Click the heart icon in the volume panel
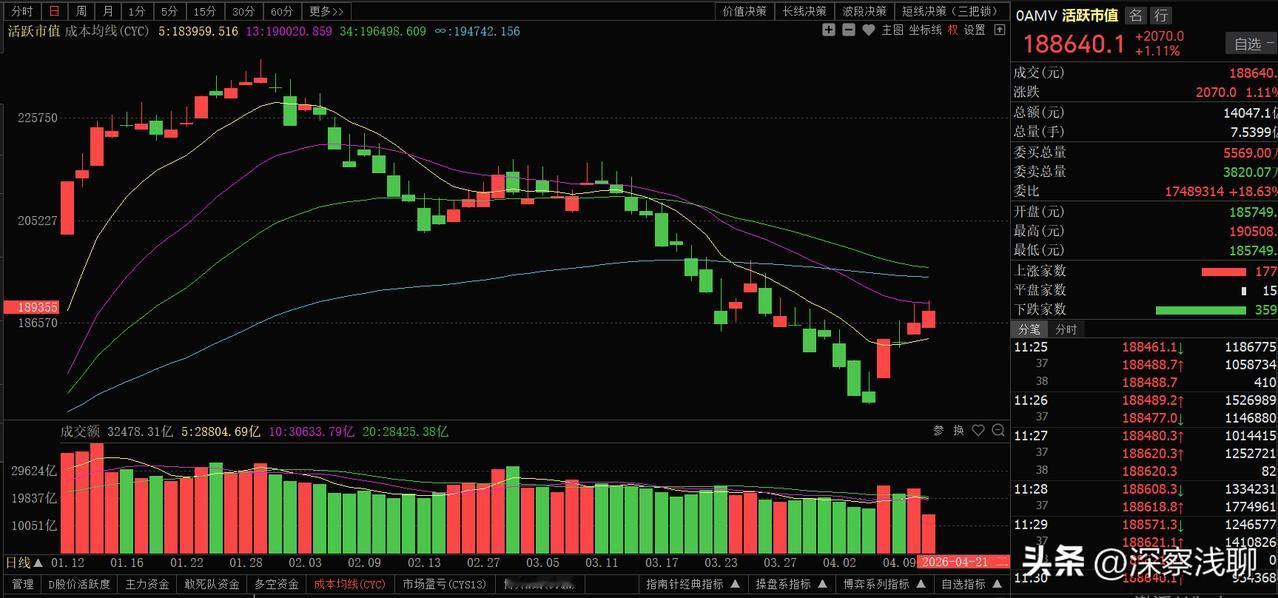The width and height of the screenshot is (1278, 598). tap(978, 430)
